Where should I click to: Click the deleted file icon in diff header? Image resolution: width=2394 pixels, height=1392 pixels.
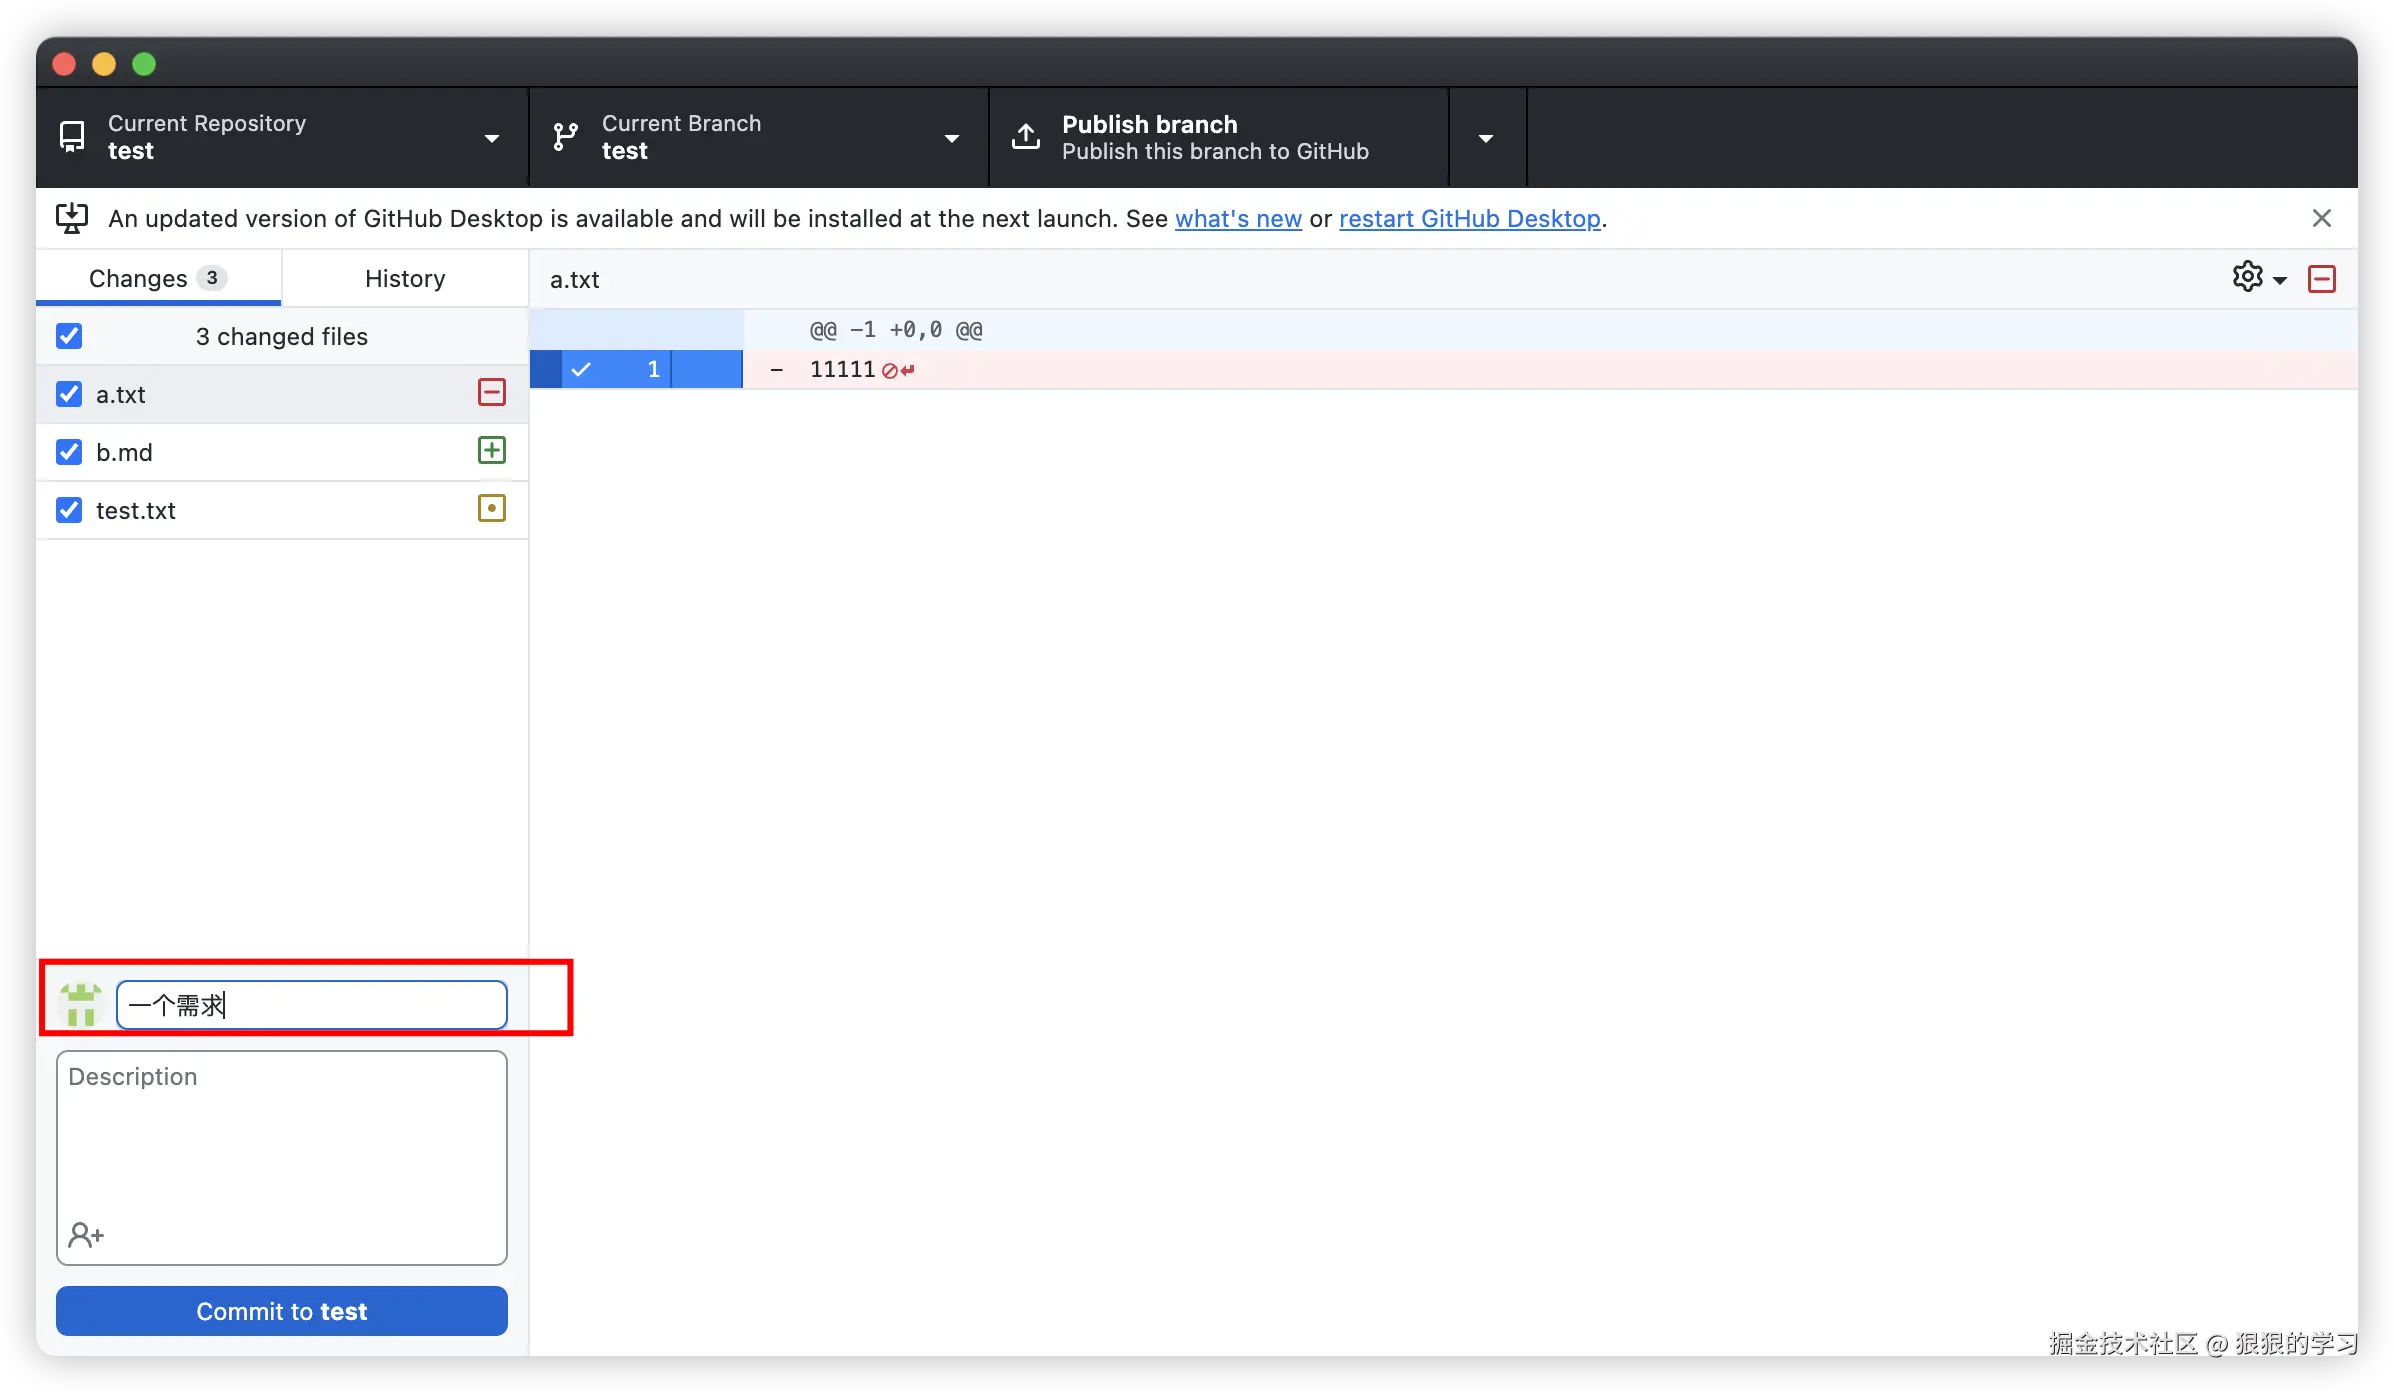2321,279
